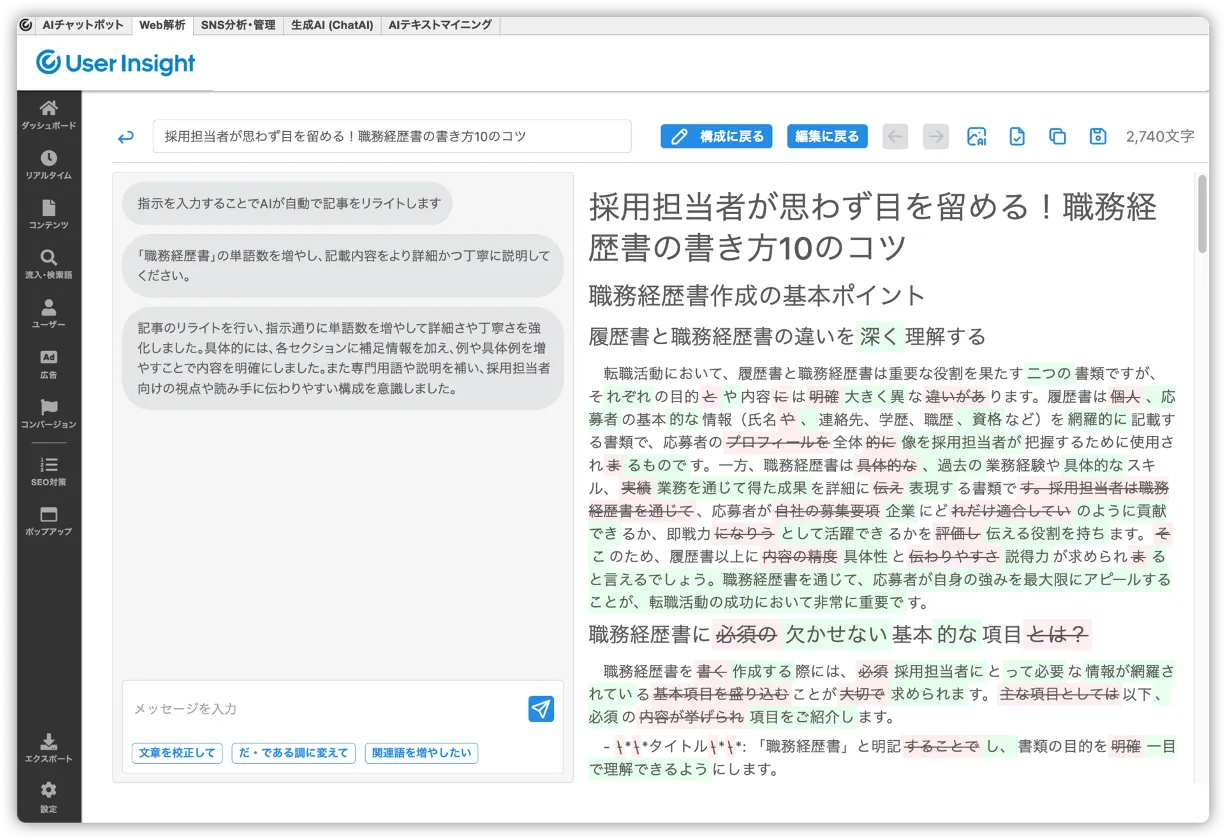Open リアルタイム in the sidebar
The image size is (1226, 840).
pyautogui.click(x=48, y=165)
